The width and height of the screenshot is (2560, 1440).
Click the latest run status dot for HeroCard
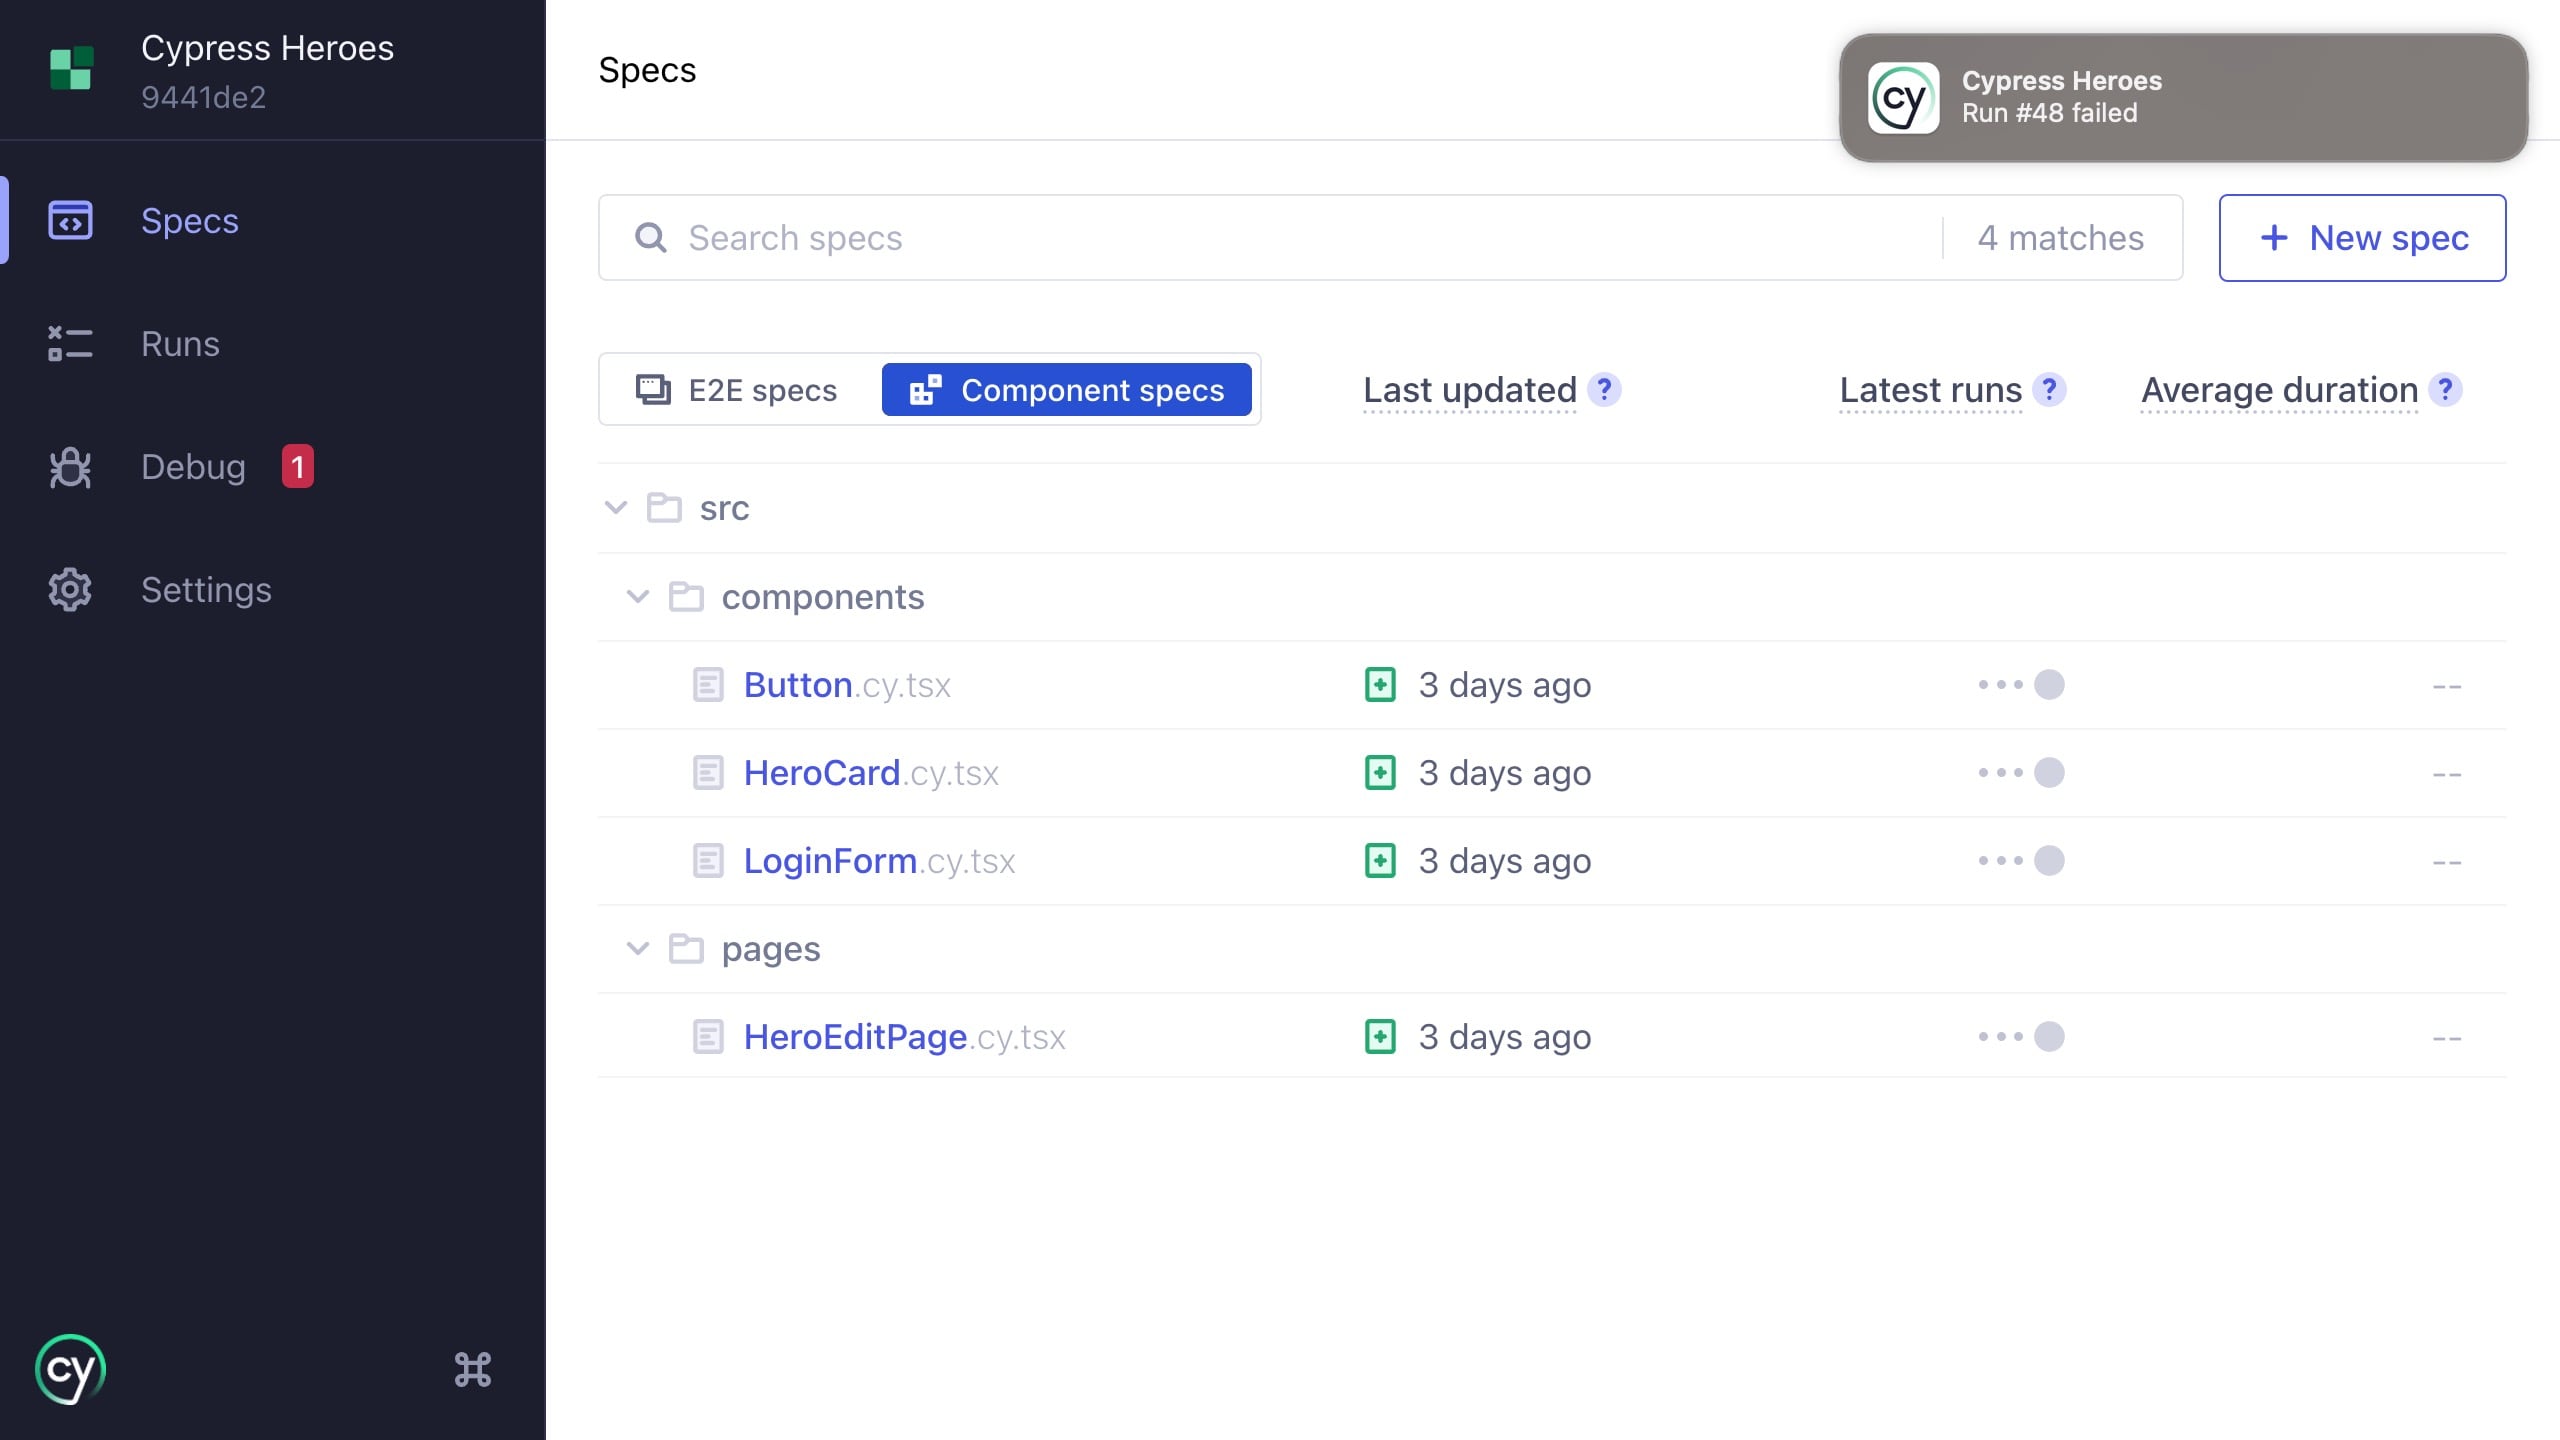(2049, 773)
